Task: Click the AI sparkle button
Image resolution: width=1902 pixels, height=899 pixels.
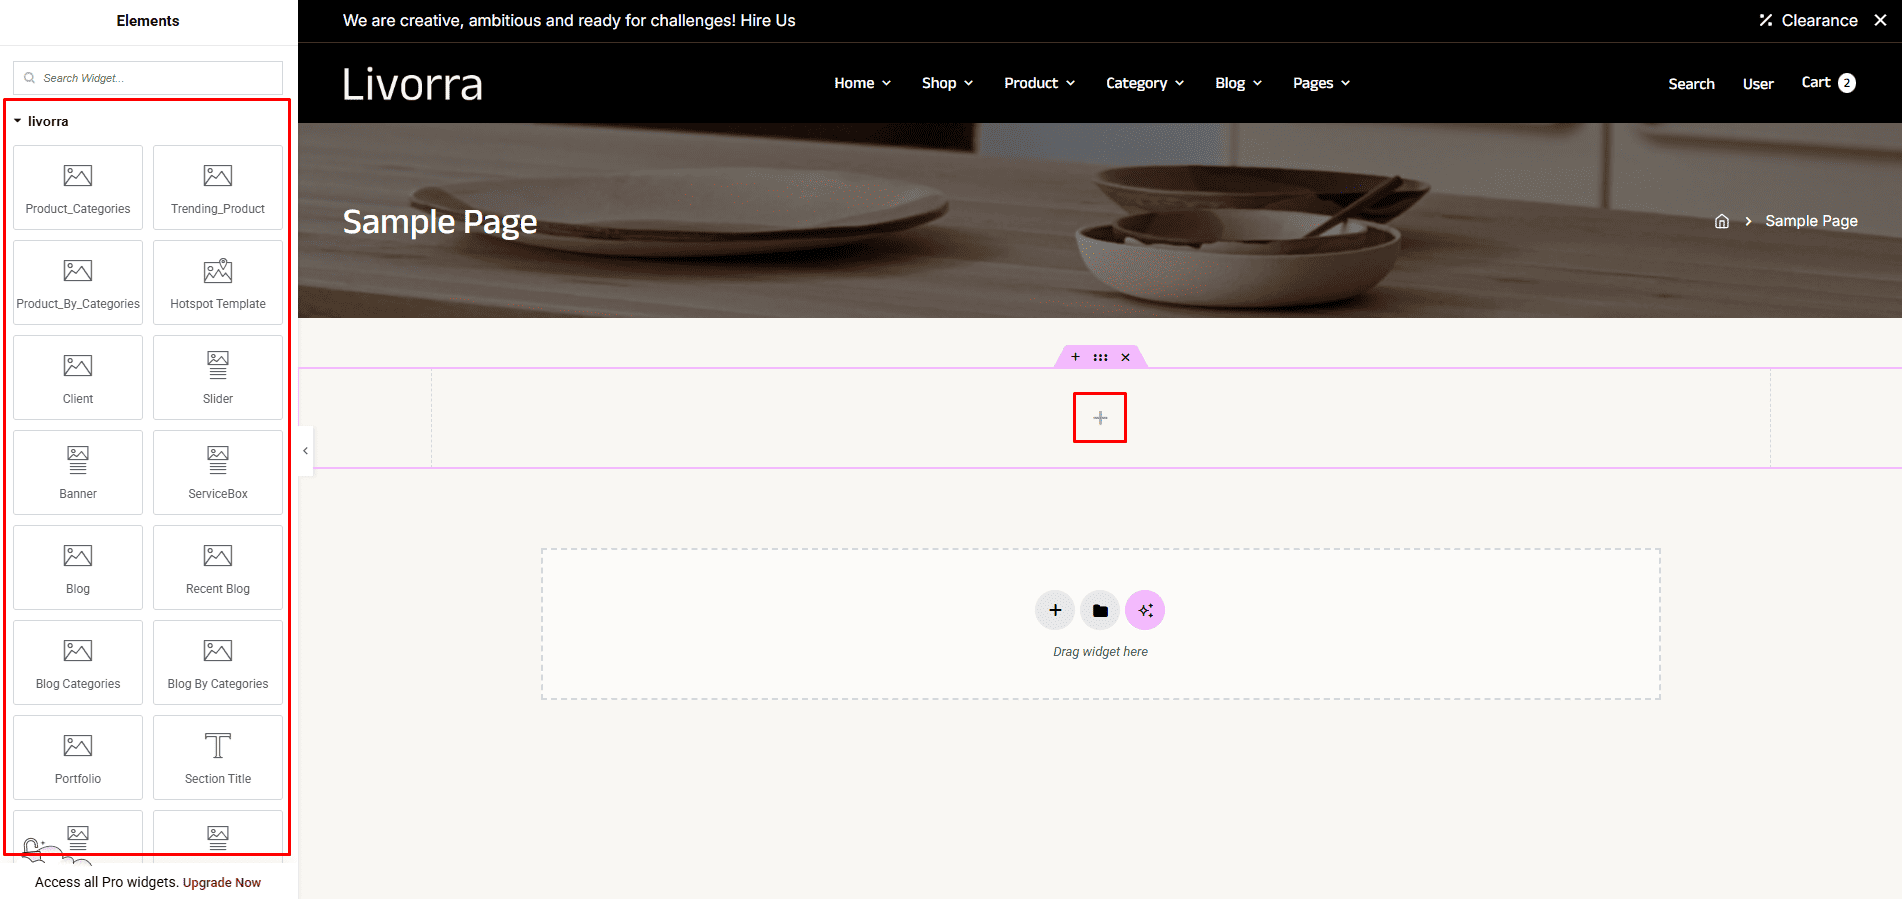Action: click(1145, 610)
